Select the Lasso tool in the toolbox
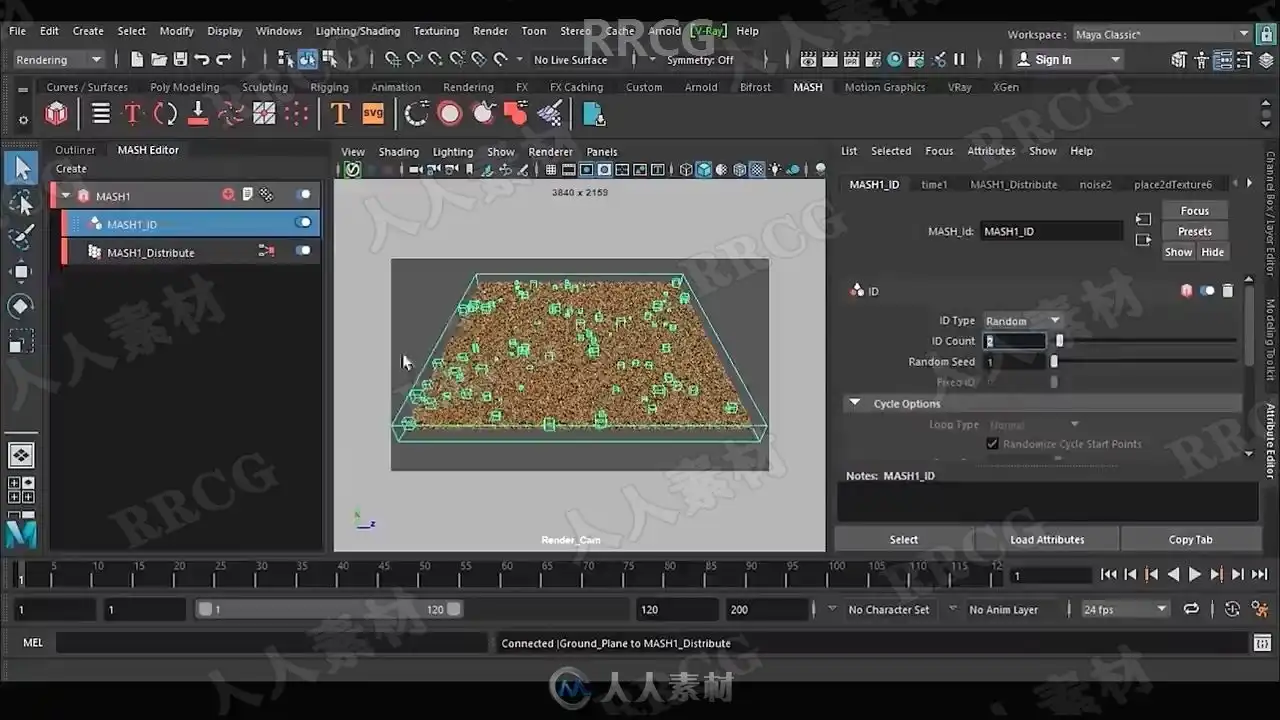The height and width of the screenshot is (720, 1280). [x=21, y=203]
